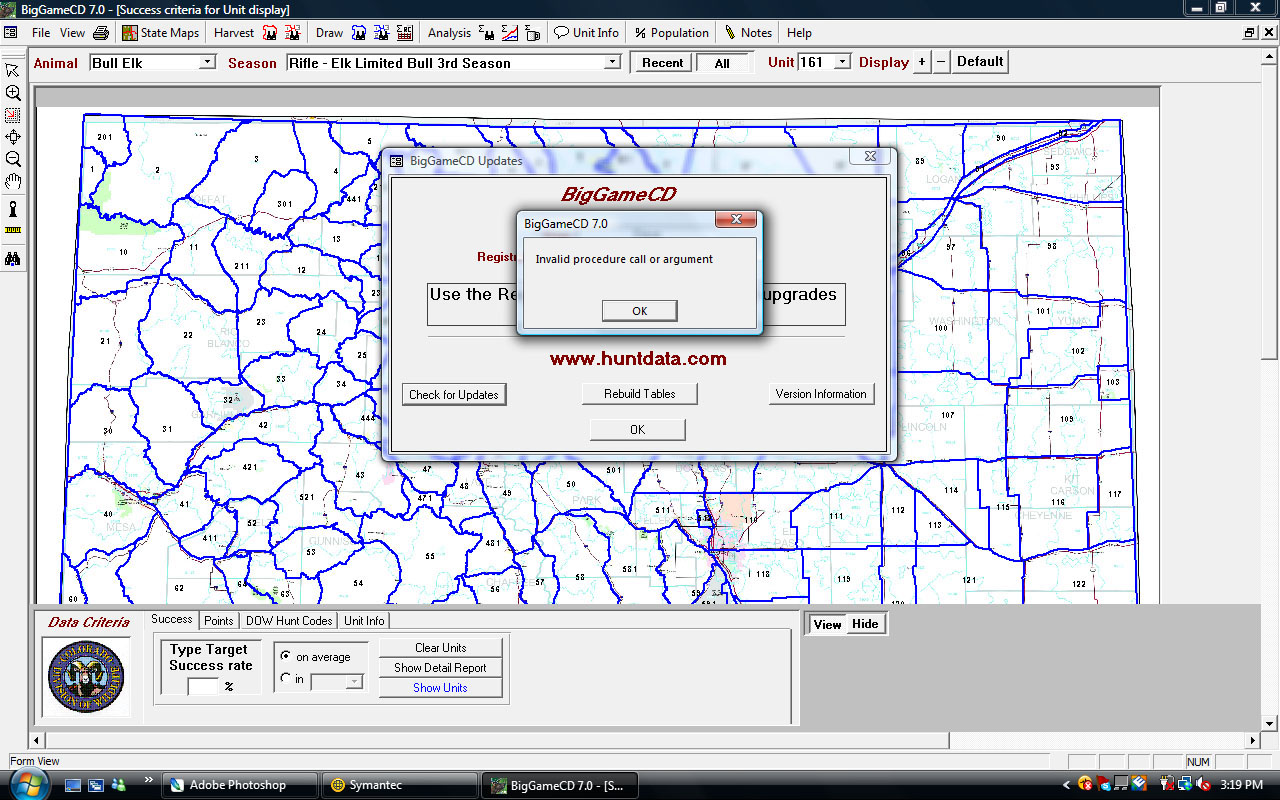Open www.huntdata.com link

click(638, 358)
